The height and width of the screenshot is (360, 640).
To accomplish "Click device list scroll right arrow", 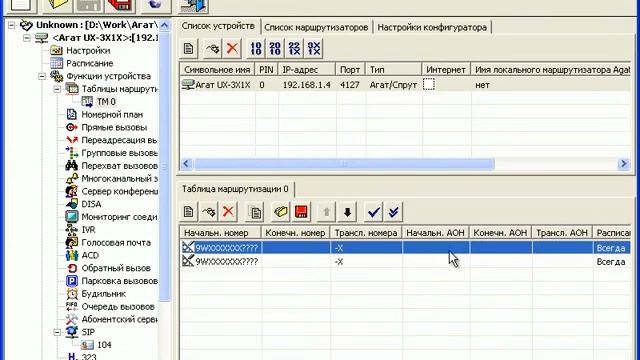I will click(624, 164).
